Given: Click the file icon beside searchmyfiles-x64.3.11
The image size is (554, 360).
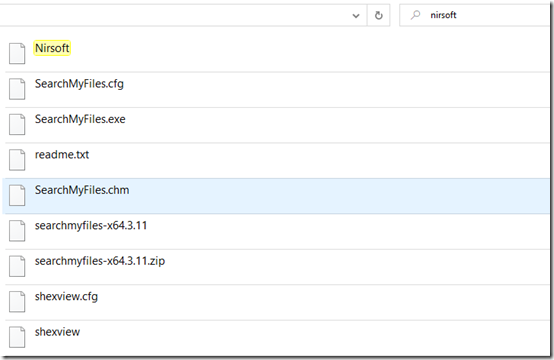Looking at the screenshot, I should (17, 231).
